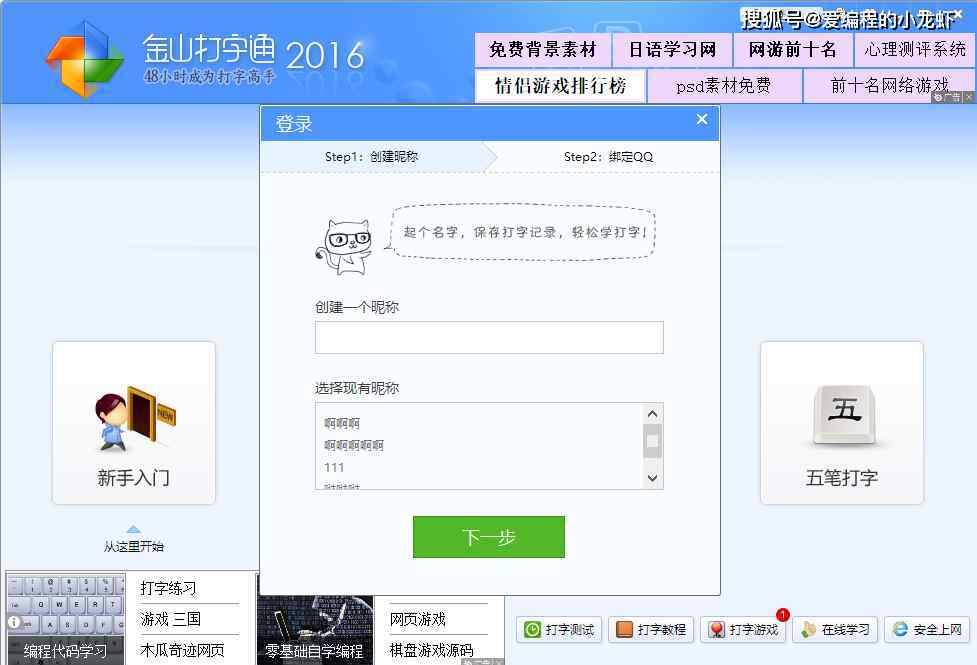The height and width of the screenshot is (665, 977).
Task: Click the 下一步 green button
Action: tap(488, 537)
